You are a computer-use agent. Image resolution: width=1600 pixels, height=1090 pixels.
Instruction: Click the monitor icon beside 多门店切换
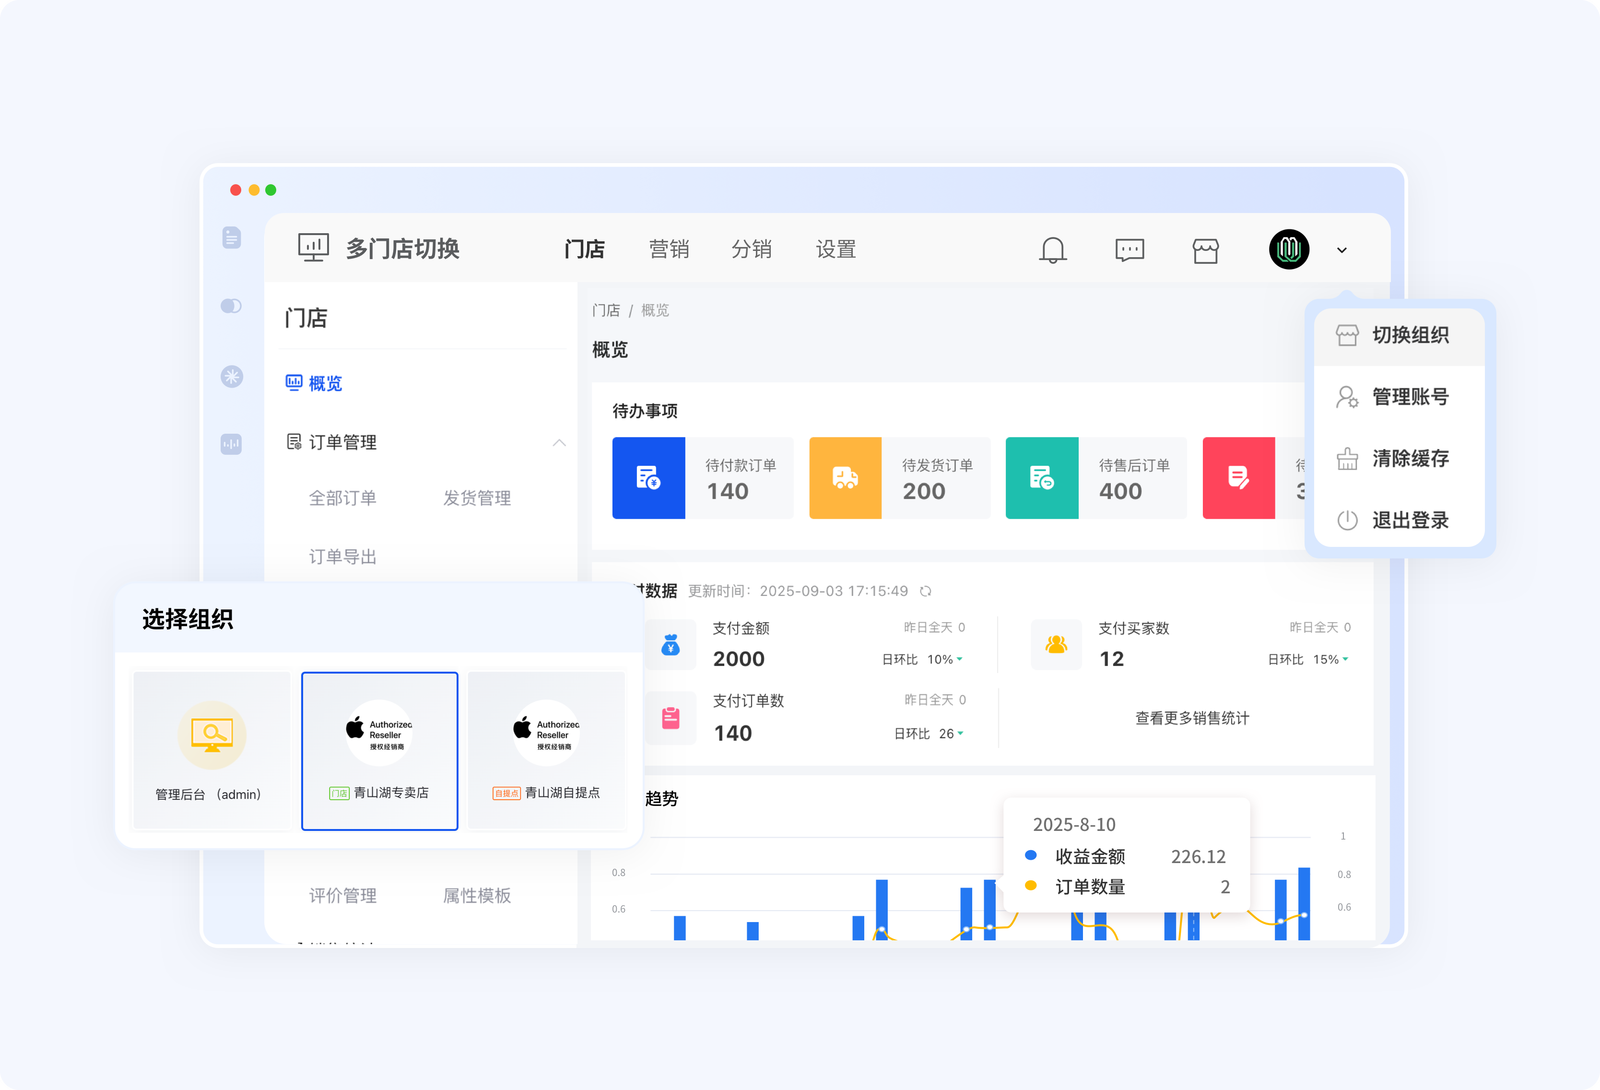pyautogui.click(x=313, y=248)
